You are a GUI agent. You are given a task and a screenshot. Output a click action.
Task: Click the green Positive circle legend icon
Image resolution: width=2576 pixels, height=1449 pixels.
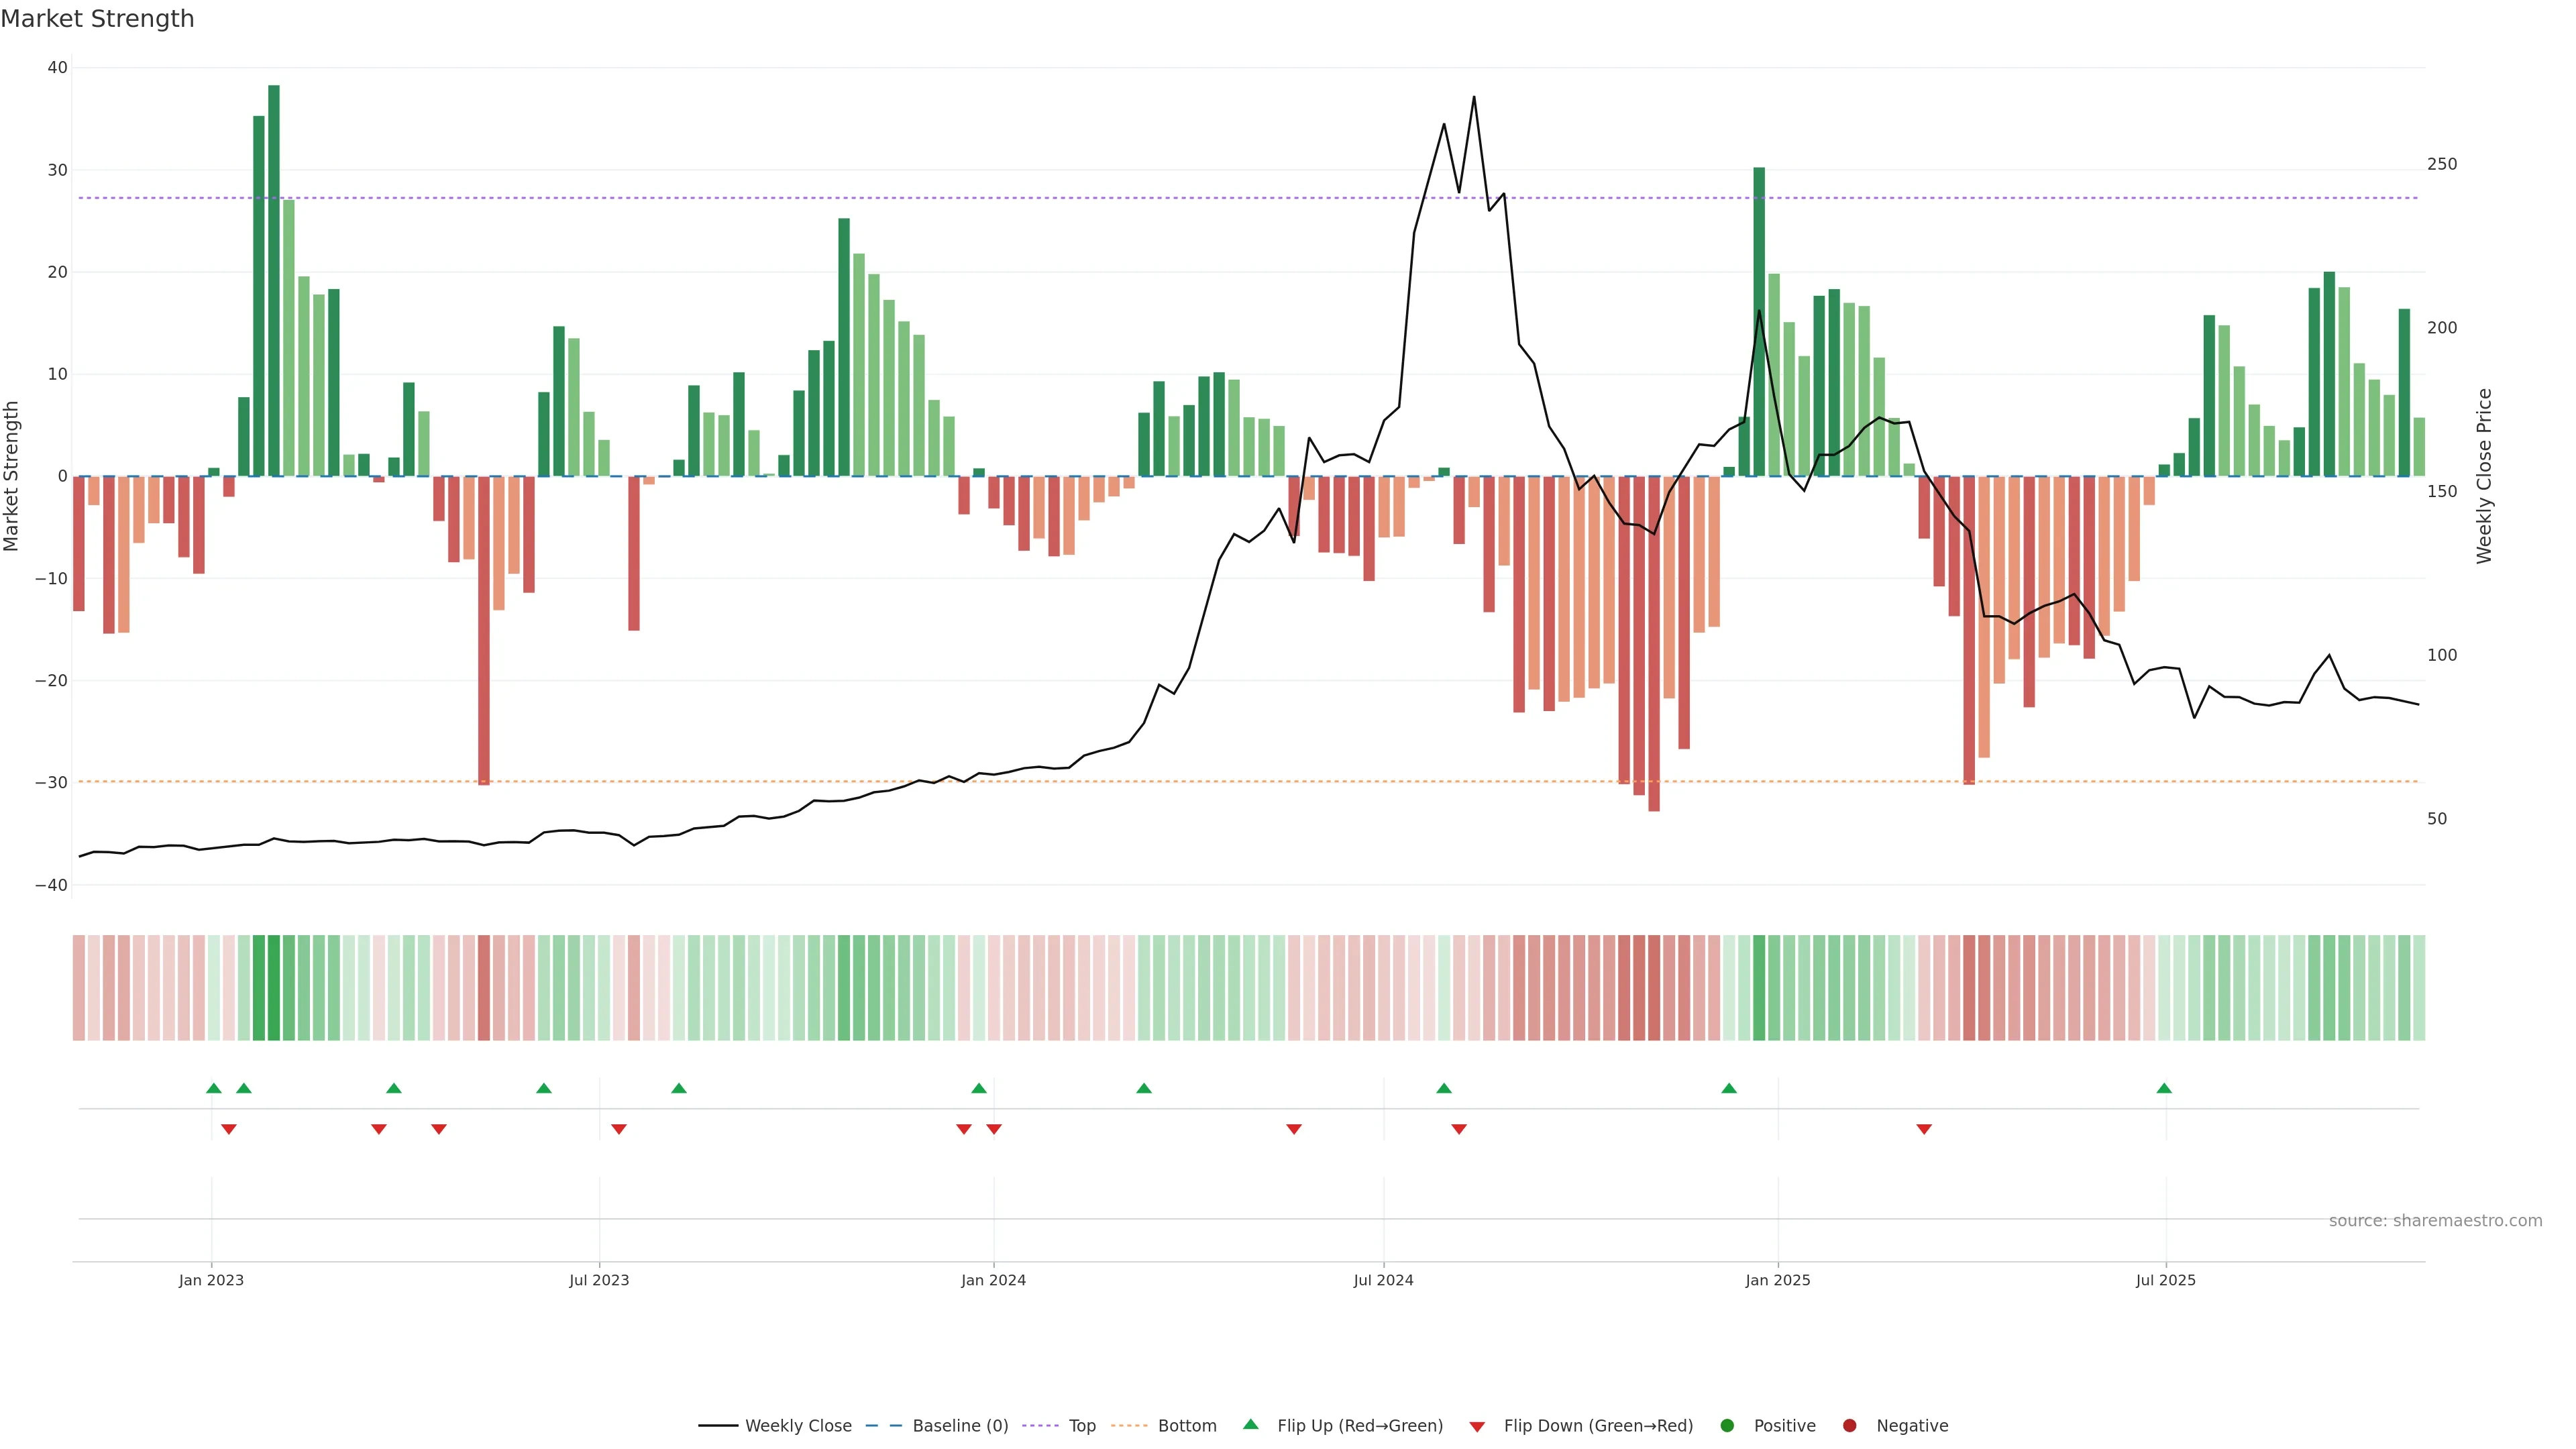coord(1727,1426)
